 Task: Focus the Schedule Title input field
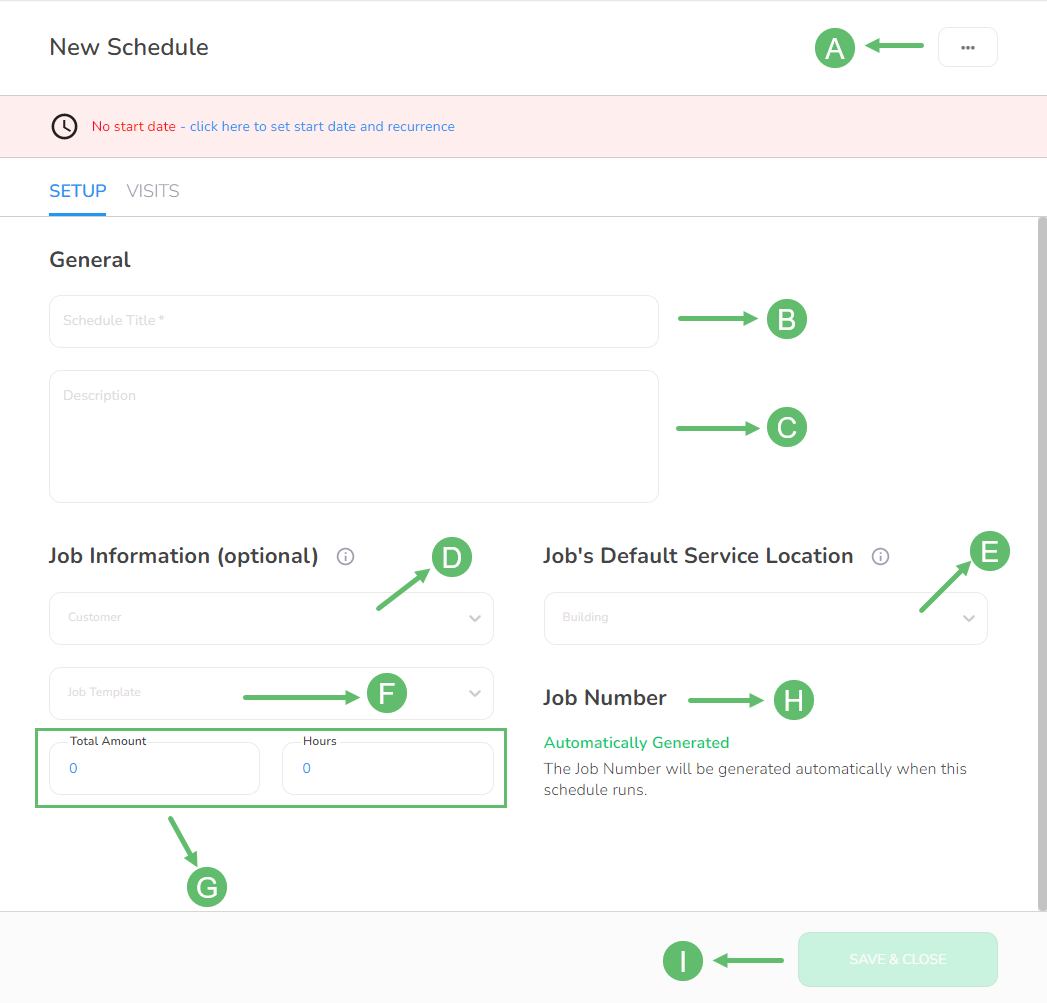[x=354, y=321]
